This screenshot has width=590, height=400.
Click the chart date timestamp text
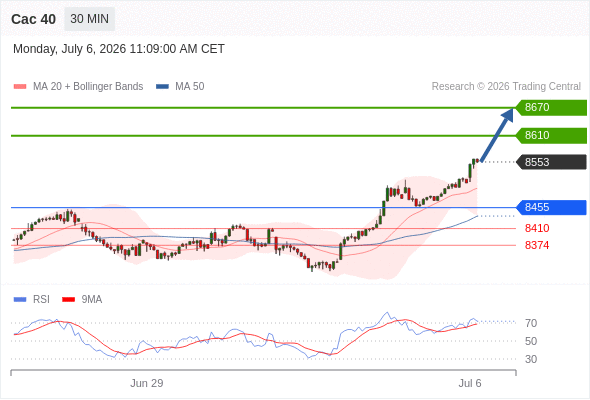click(119, 49)
